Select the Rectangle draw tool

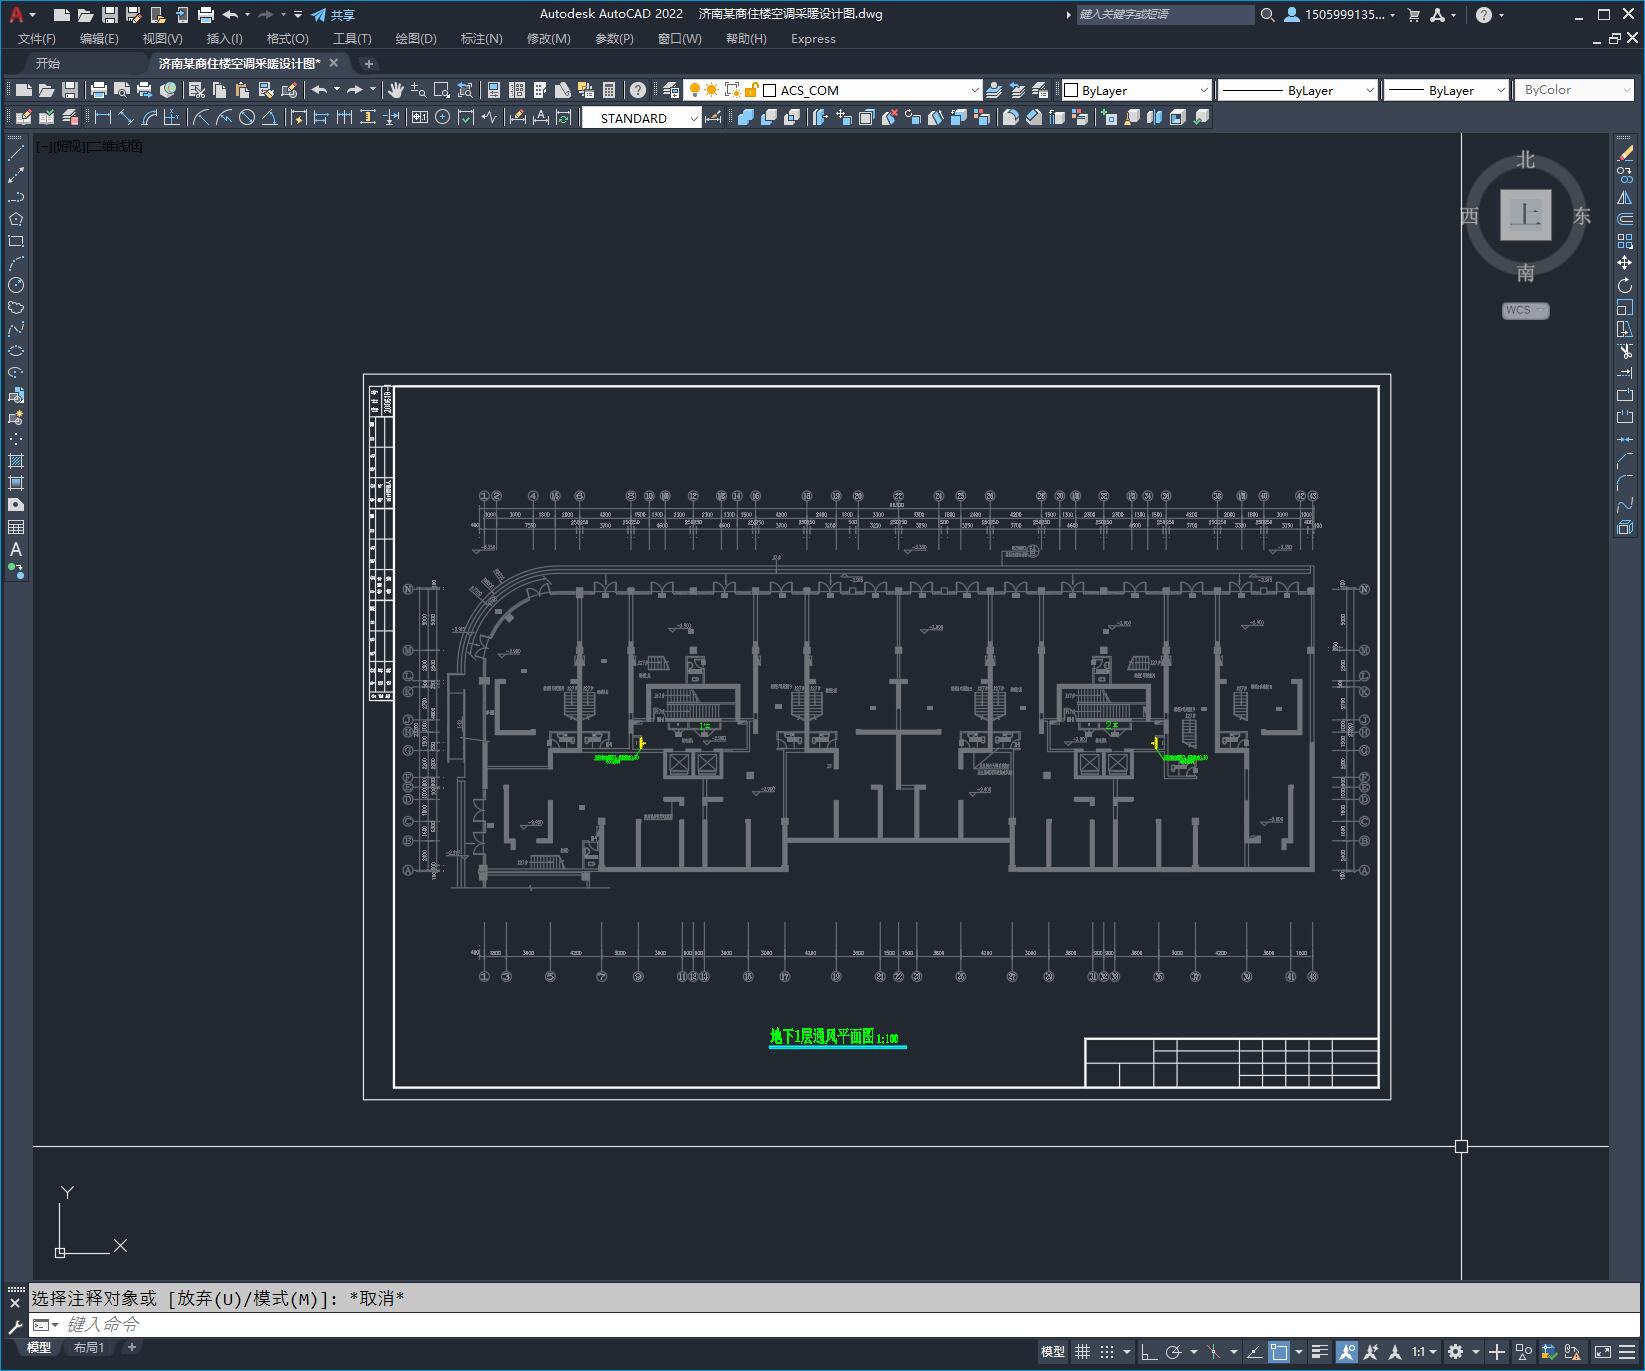pyautogui.click(x=15, y=241)
